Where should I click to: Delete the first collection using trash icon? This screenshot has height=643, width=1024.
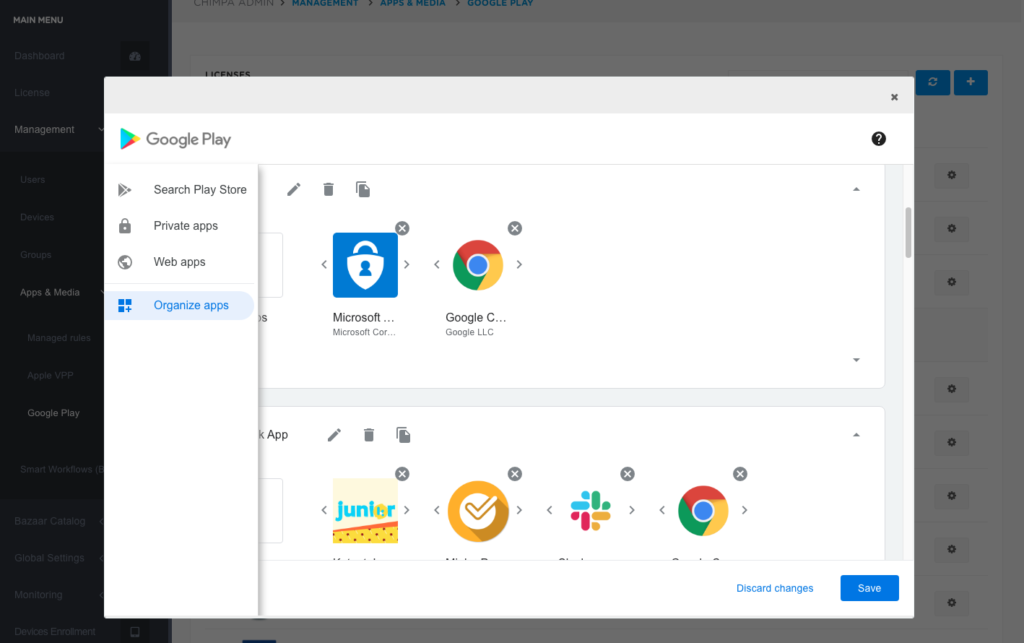tap(328, 189)
